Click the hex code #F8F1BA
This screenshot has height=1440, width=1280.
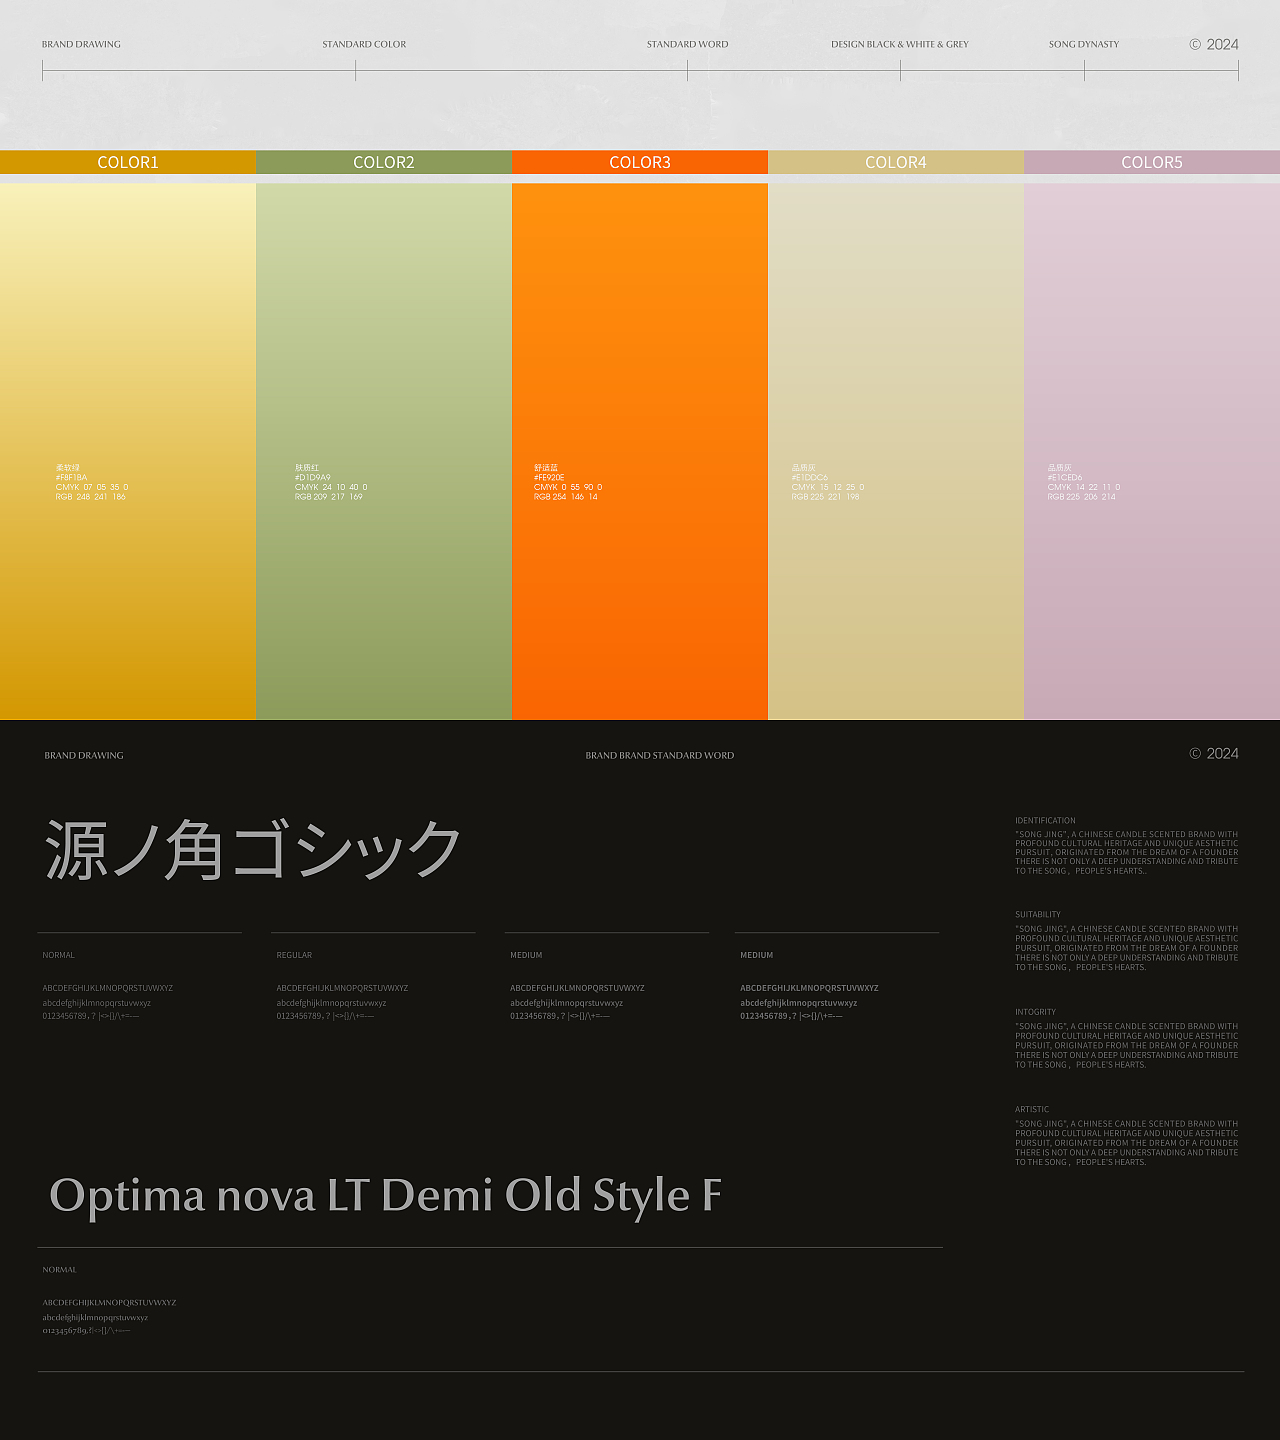(72, 478)
